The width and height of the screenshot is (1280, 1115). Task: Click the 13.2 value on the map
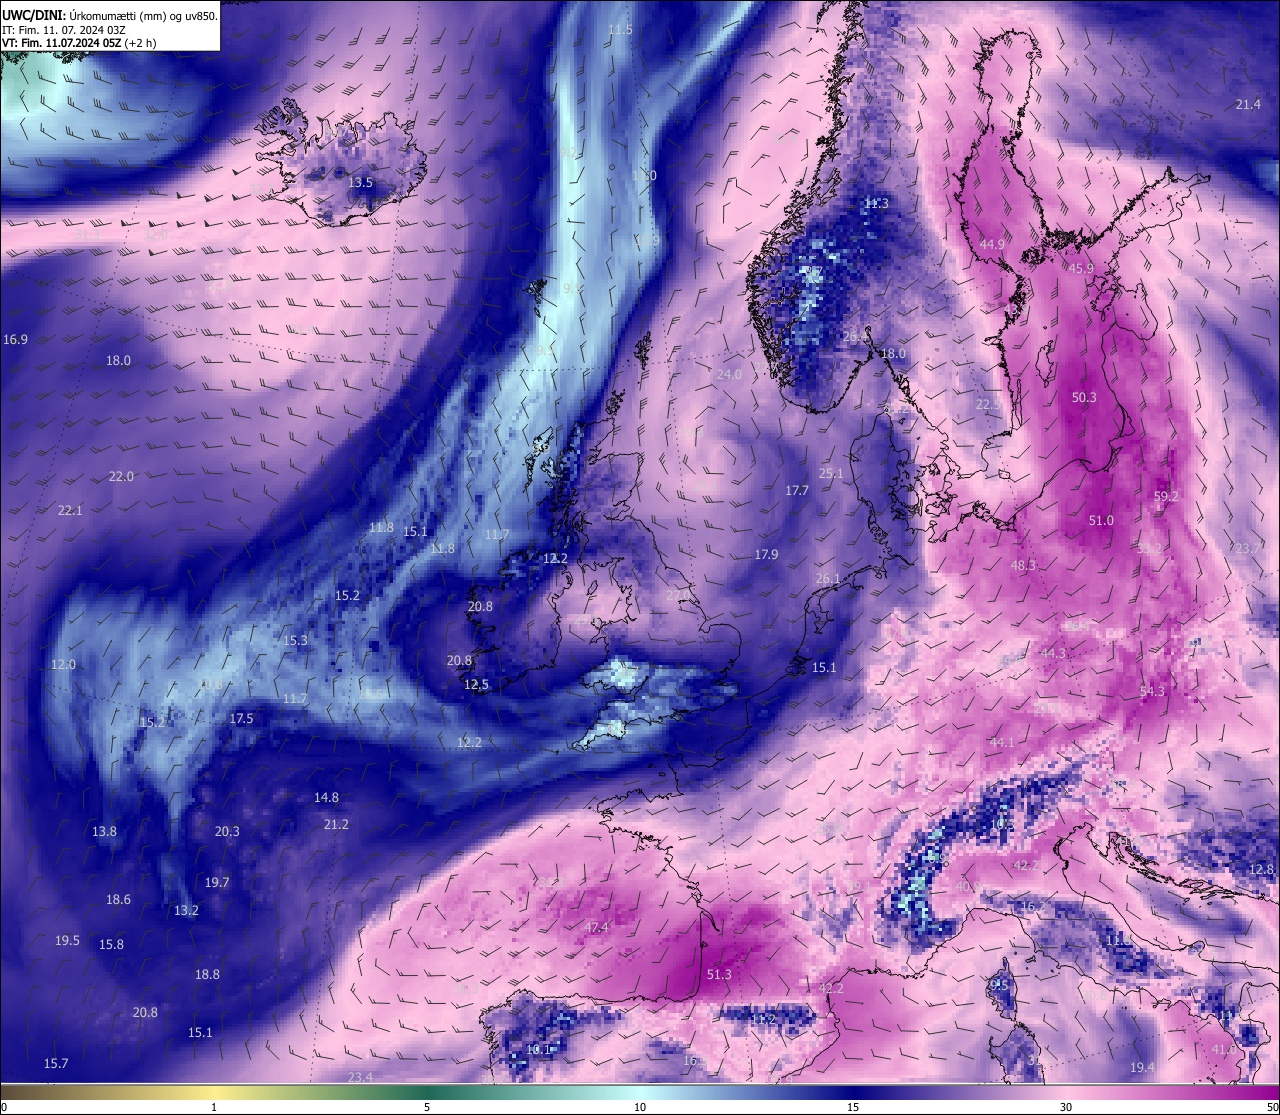186,911
